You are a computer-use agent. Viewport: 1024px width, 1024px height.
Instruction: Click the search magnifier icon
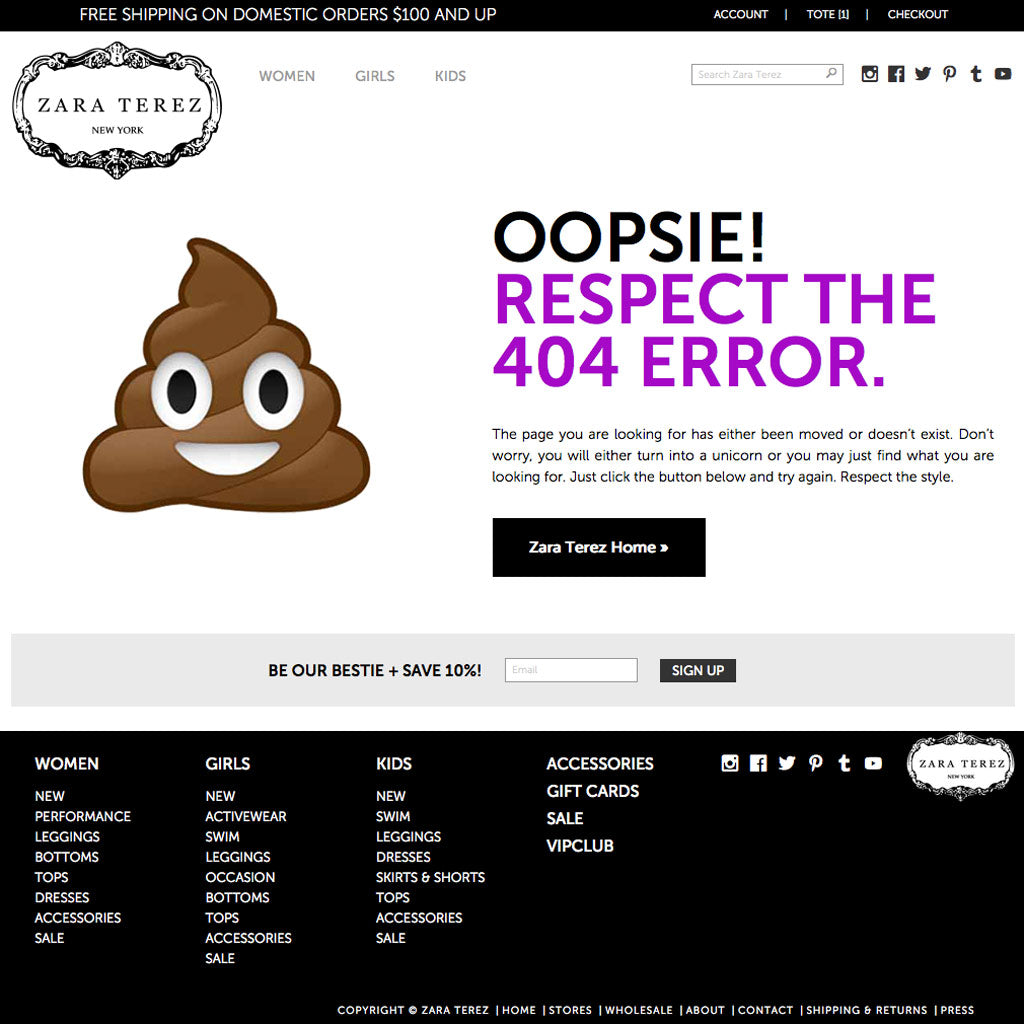831,74
